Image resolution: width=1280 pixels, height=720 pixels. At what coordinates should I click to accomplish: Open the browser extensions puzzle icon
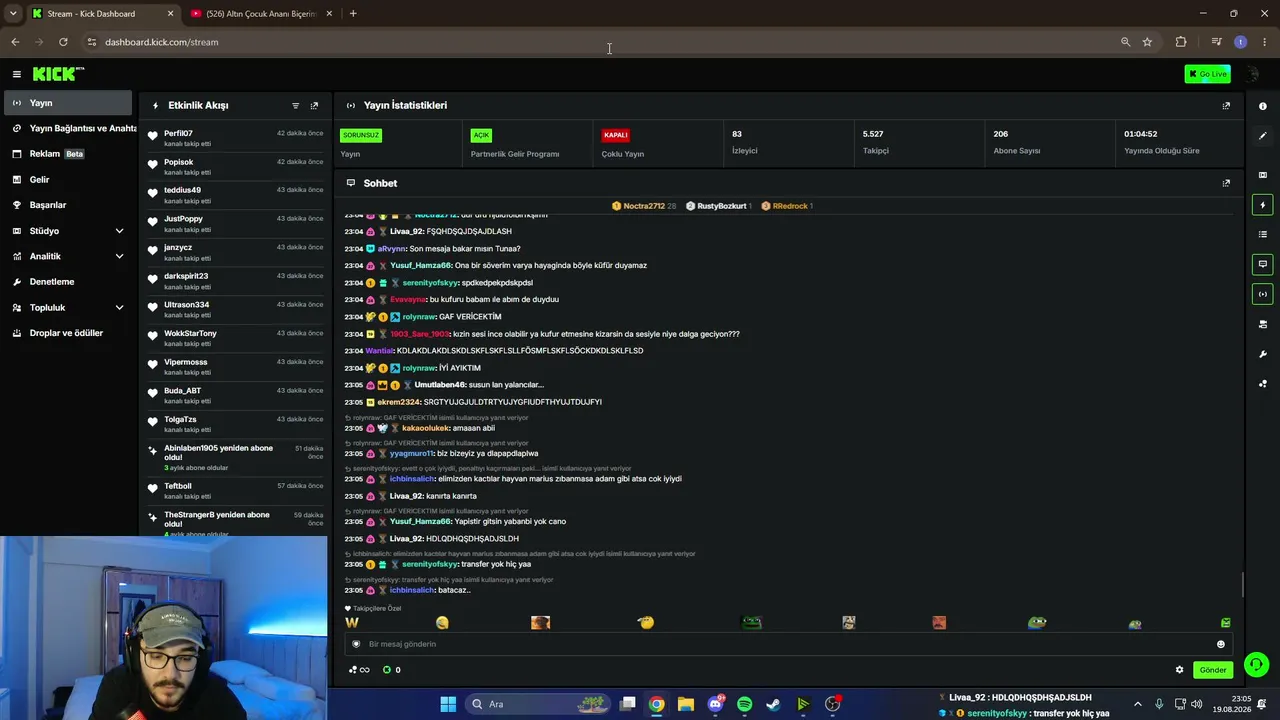click(1181, 42)
